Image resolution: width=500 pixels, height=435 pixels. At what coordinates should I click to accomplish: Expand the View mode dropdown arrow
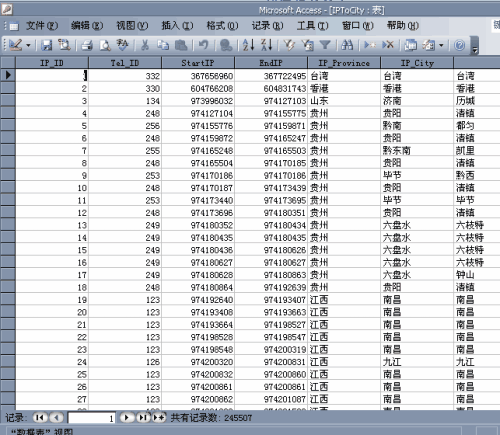point(28,45)
